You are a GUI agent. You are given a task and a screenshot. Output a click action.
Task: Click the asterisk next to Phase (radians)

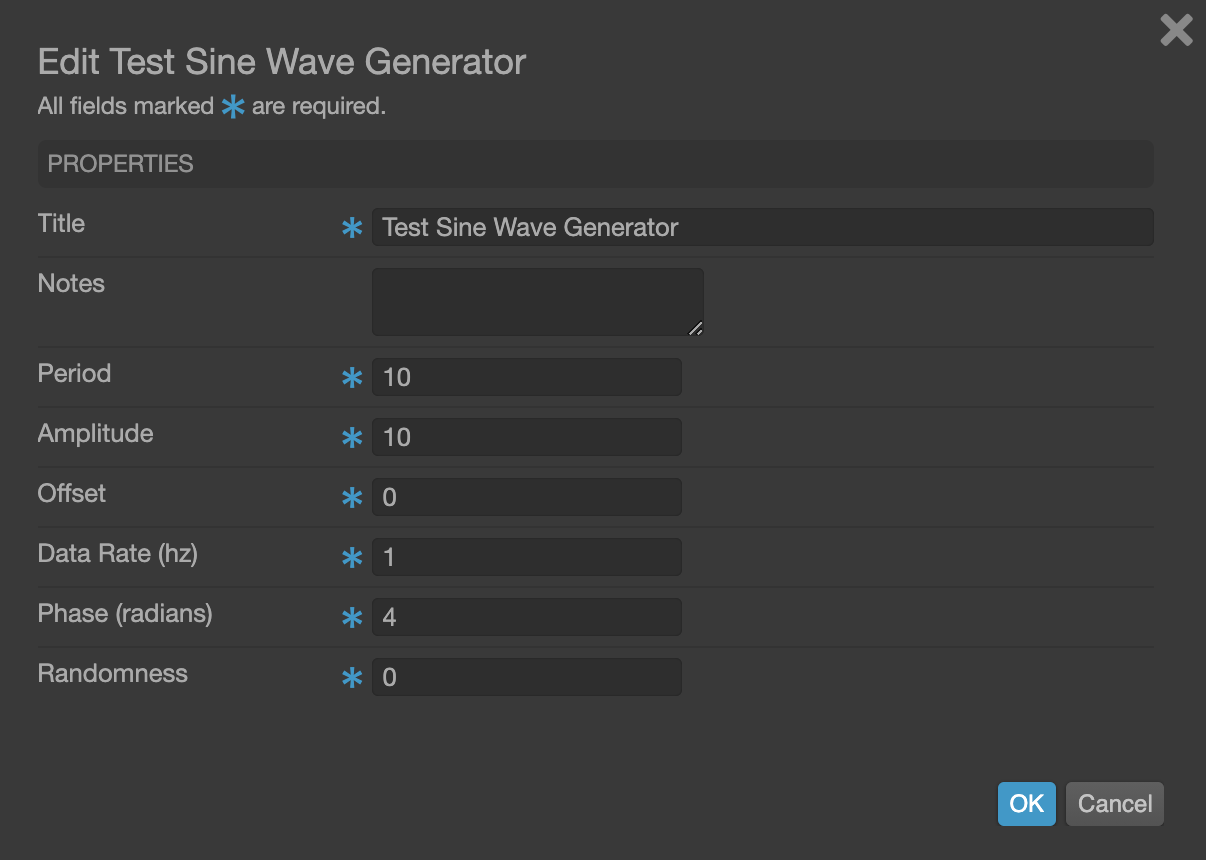(352, 619)
